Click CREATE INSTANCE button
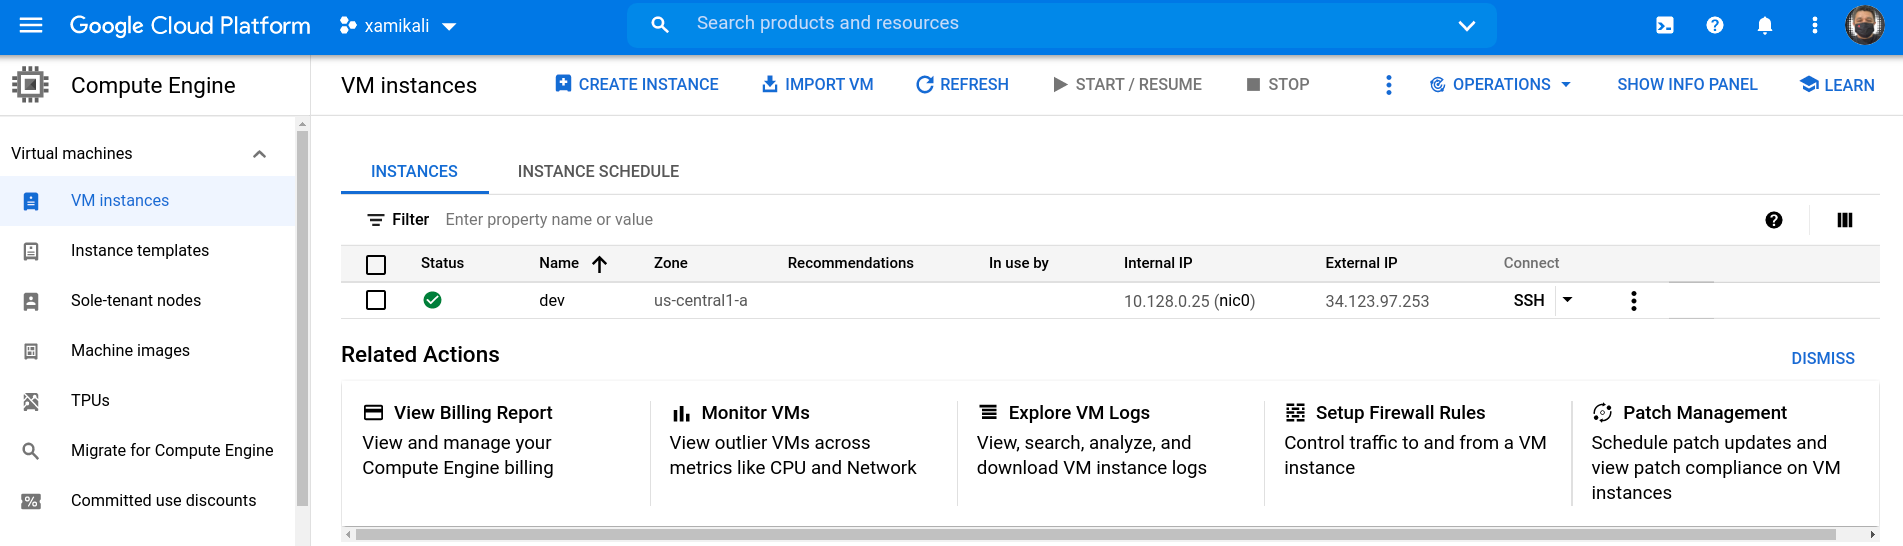Viewport: 1903px width, 546px height. coord(637,85)
